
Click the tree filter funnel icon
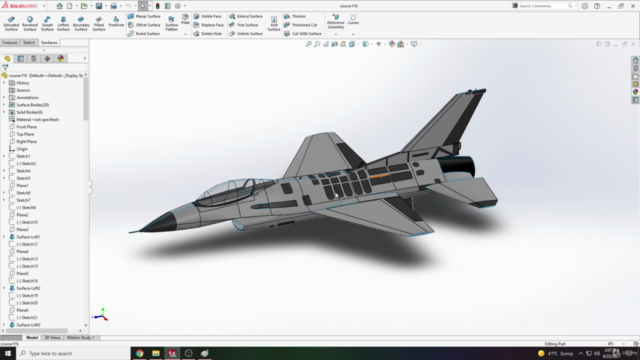click(x=5, y=67)
